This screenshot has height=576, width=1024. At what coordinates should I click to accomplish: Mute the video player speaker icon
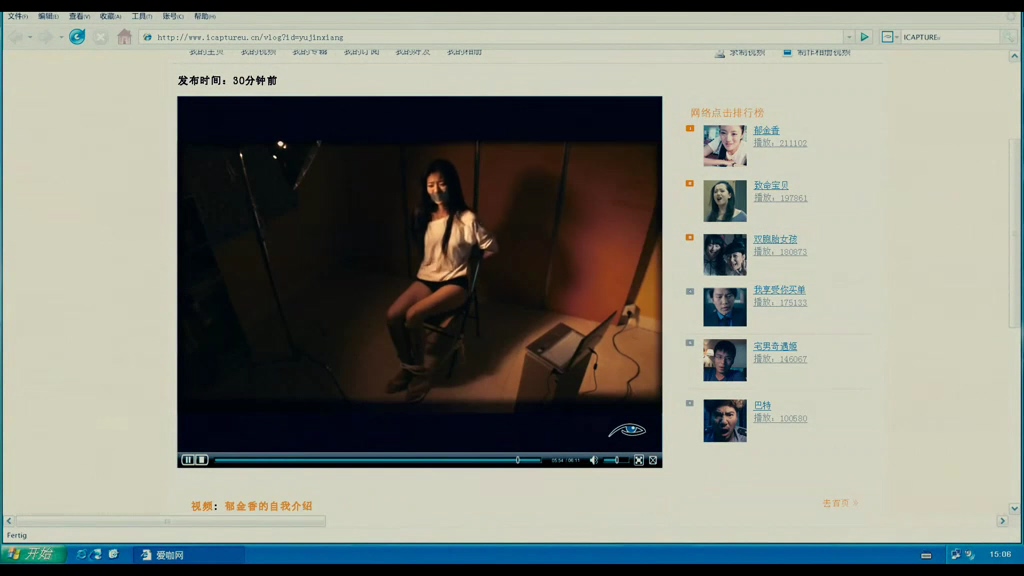click(x=593, y=460)
